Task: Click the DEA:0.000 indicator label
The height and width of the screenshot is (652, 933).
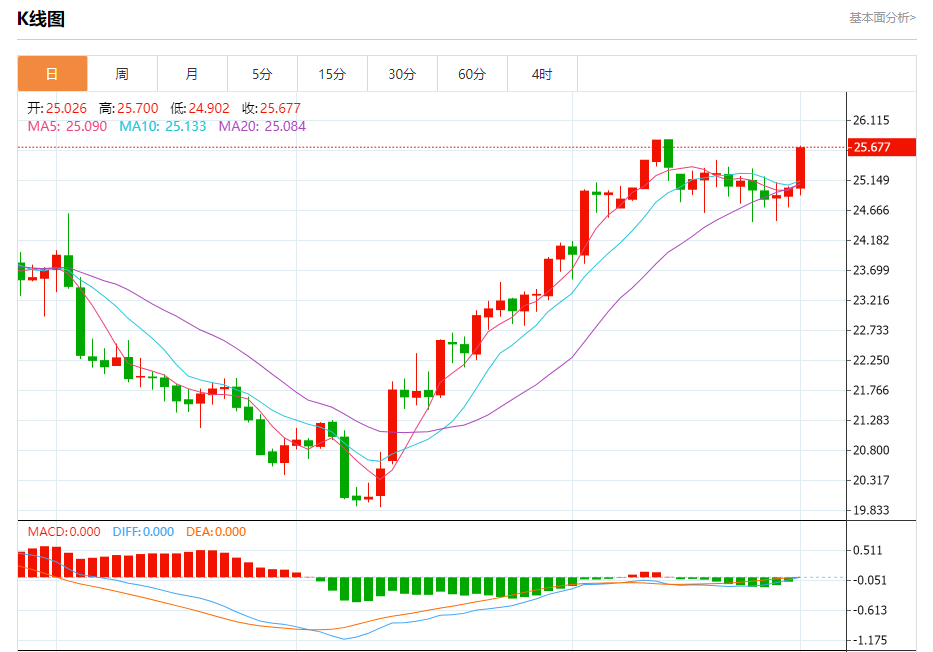Action: 216,531
